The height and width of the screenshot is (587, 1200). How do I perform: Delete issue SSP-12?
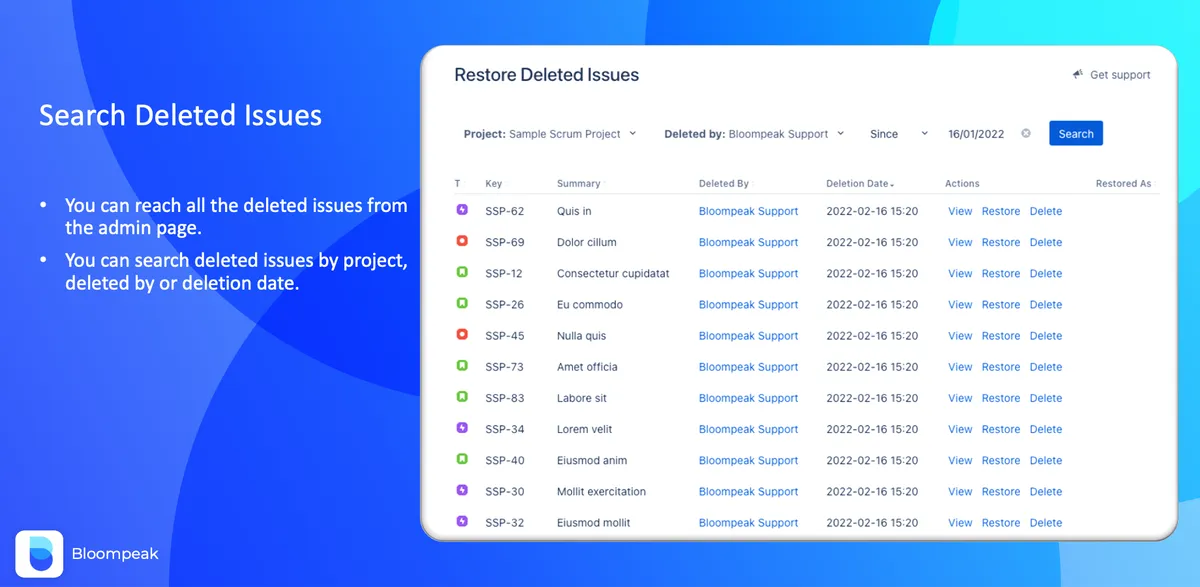(x=1046, y=273)
